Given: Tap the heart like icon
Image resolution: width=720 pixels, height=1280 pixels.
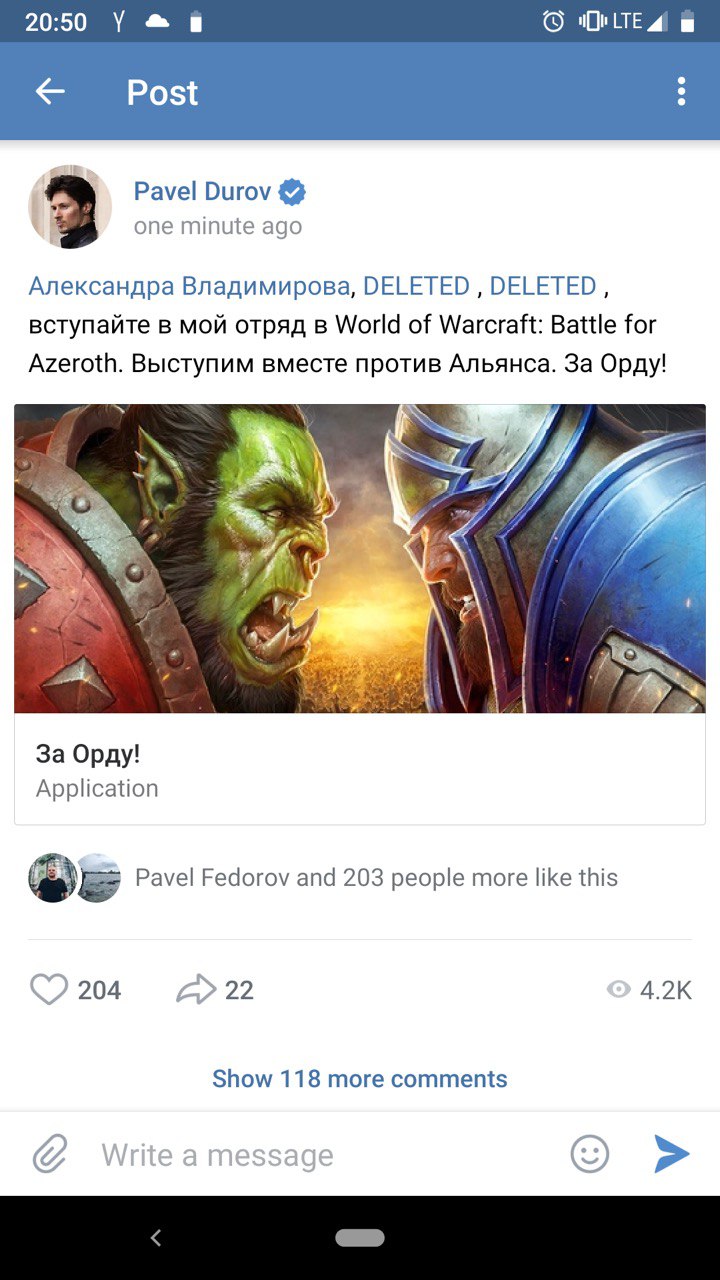Looking at the screenshot, I should pos(48,990).
